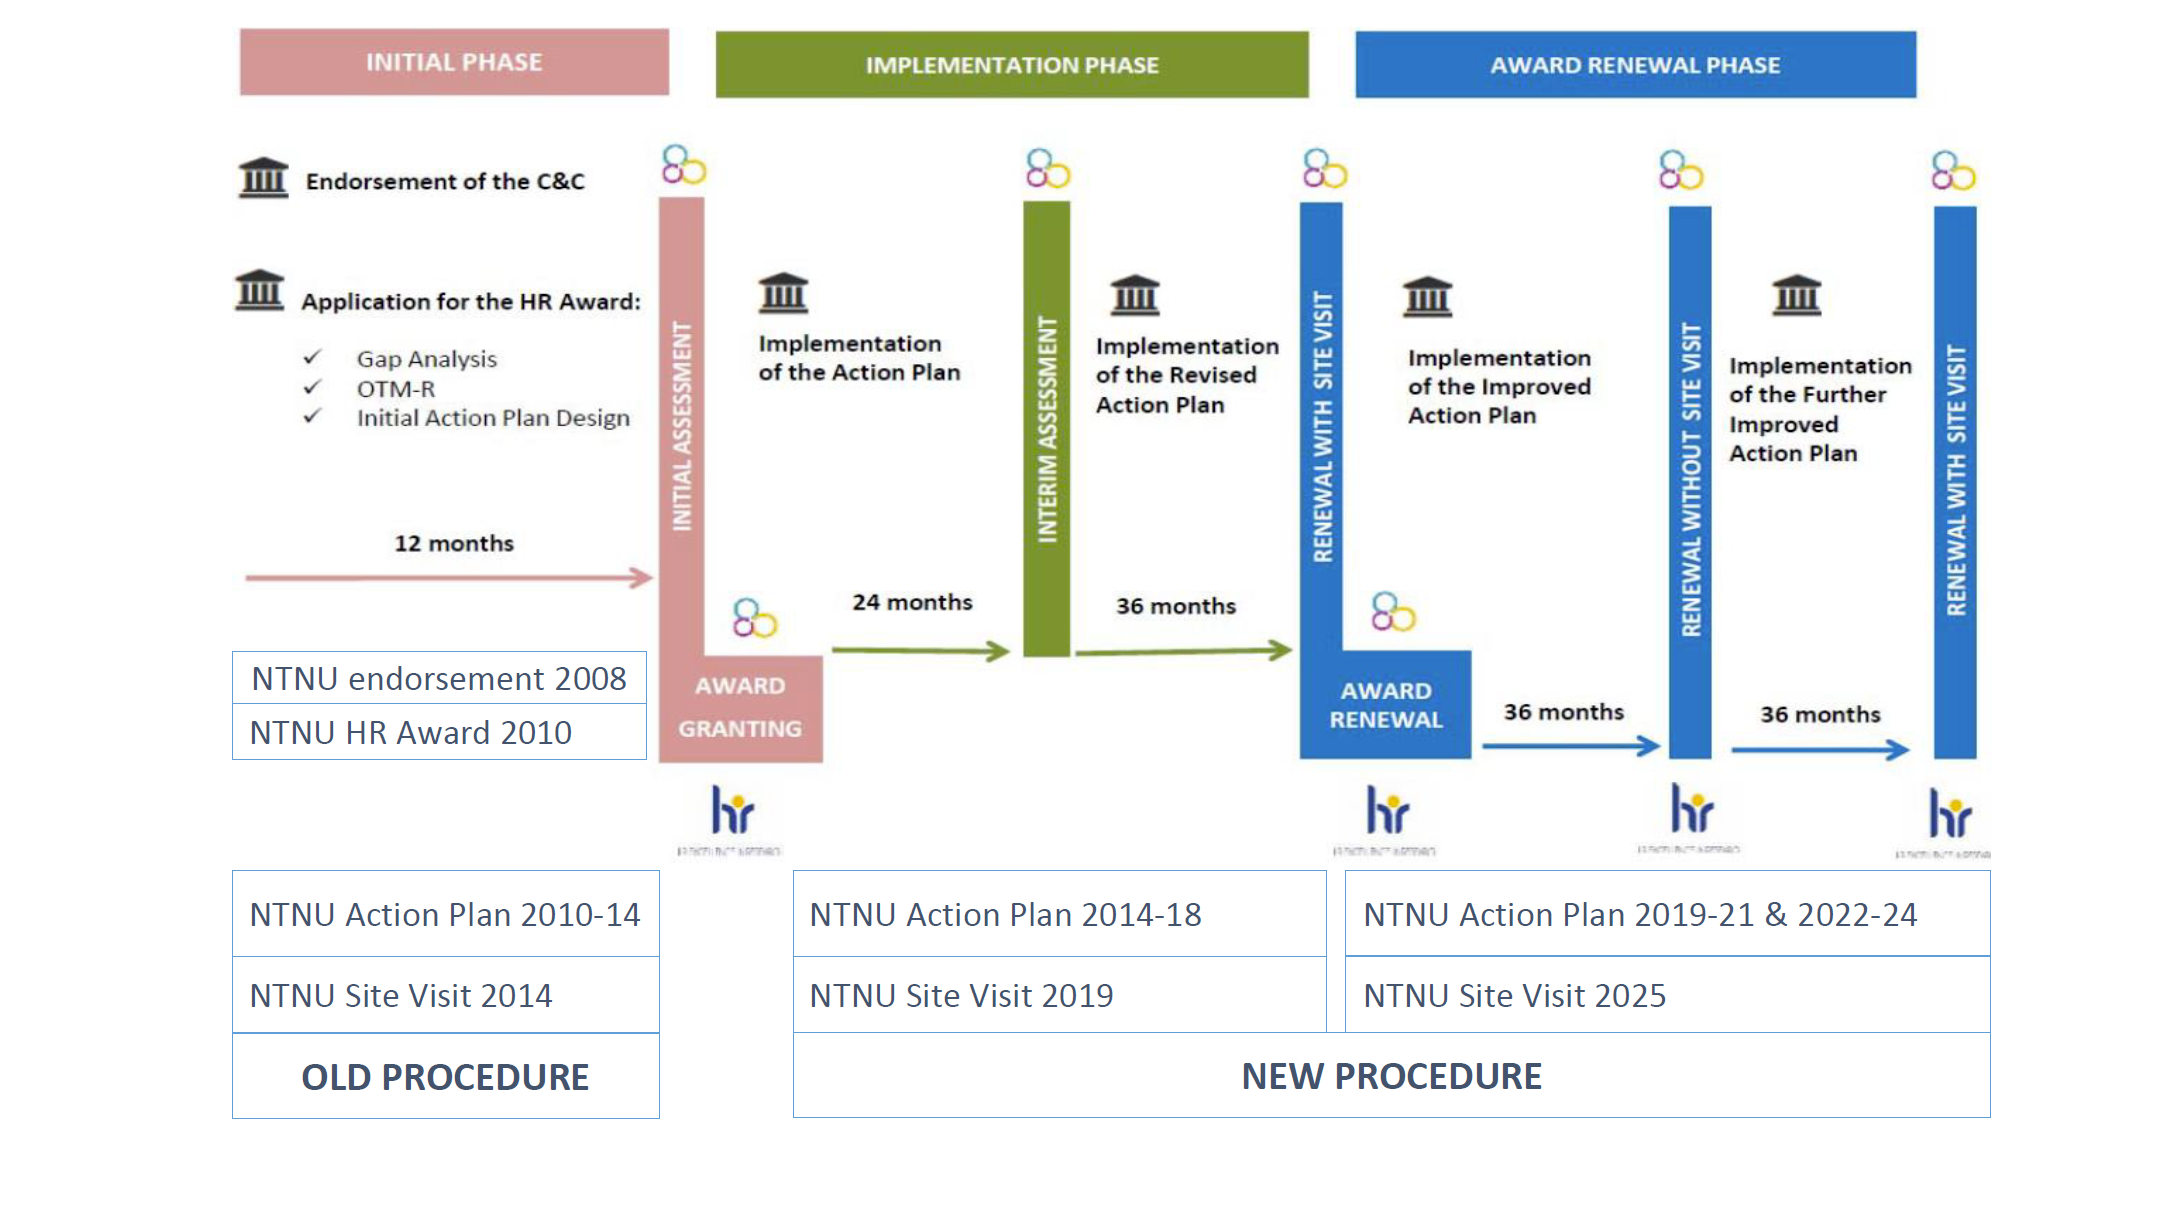
Task: Click the RENEWAL WITHOUT SITE VISIT bar
Action: click(1690, 480)
